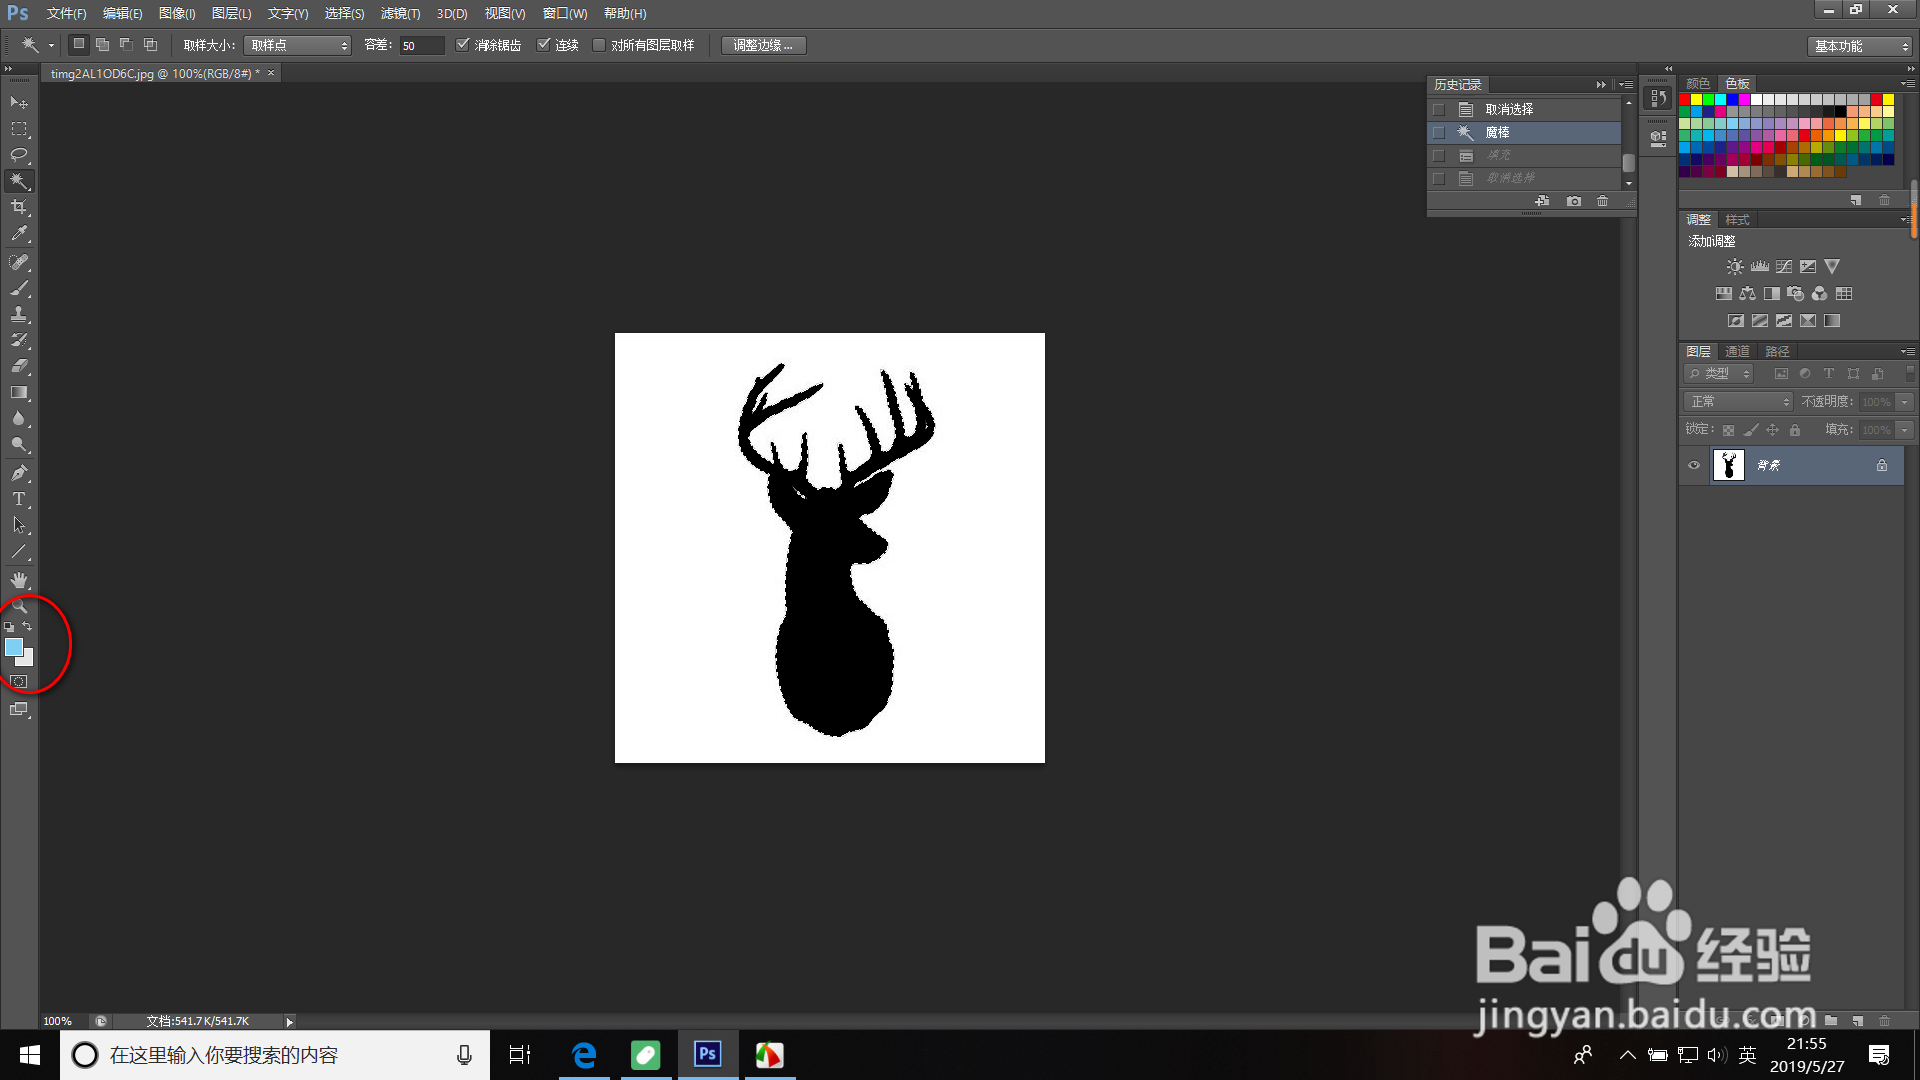Select the Crop tool
This screenshot has height=1080, width=1920.
point(19,207)
